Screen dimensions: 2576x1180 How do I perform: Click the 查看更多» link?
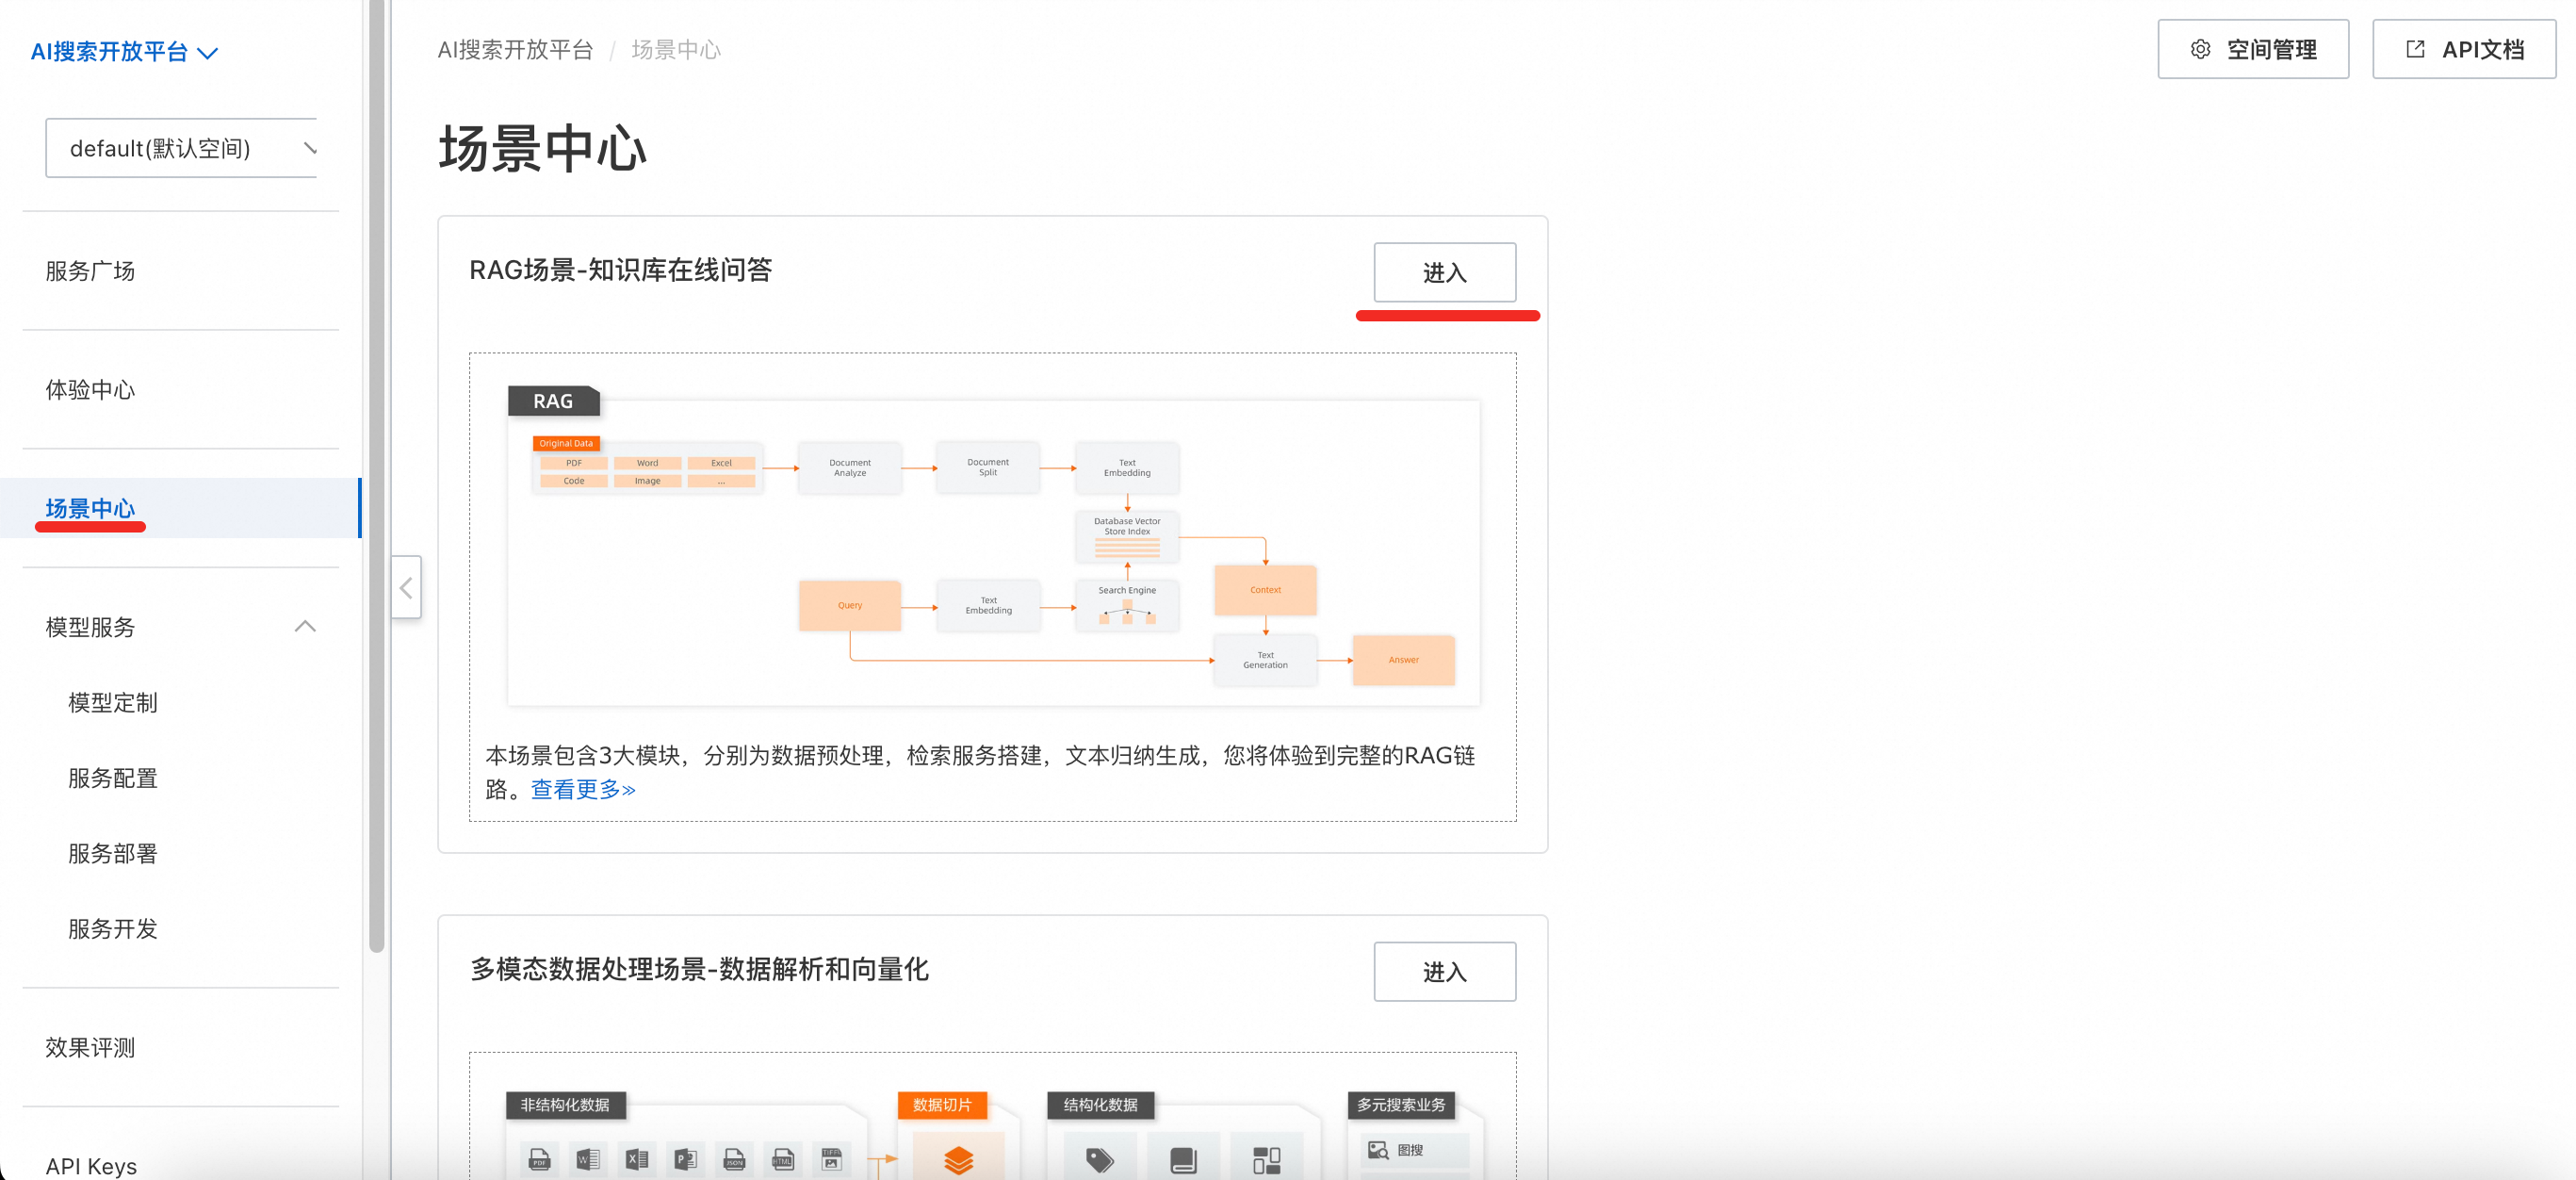(x=583, y=789)
